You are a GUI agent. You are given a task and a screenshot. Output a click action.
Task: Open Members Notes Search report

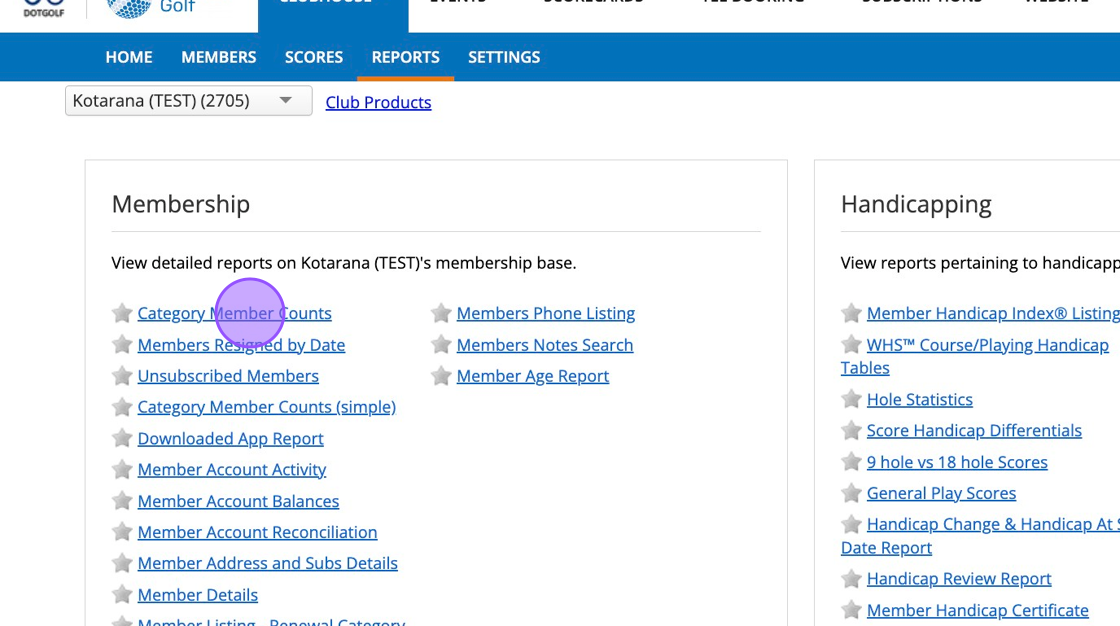545,344
